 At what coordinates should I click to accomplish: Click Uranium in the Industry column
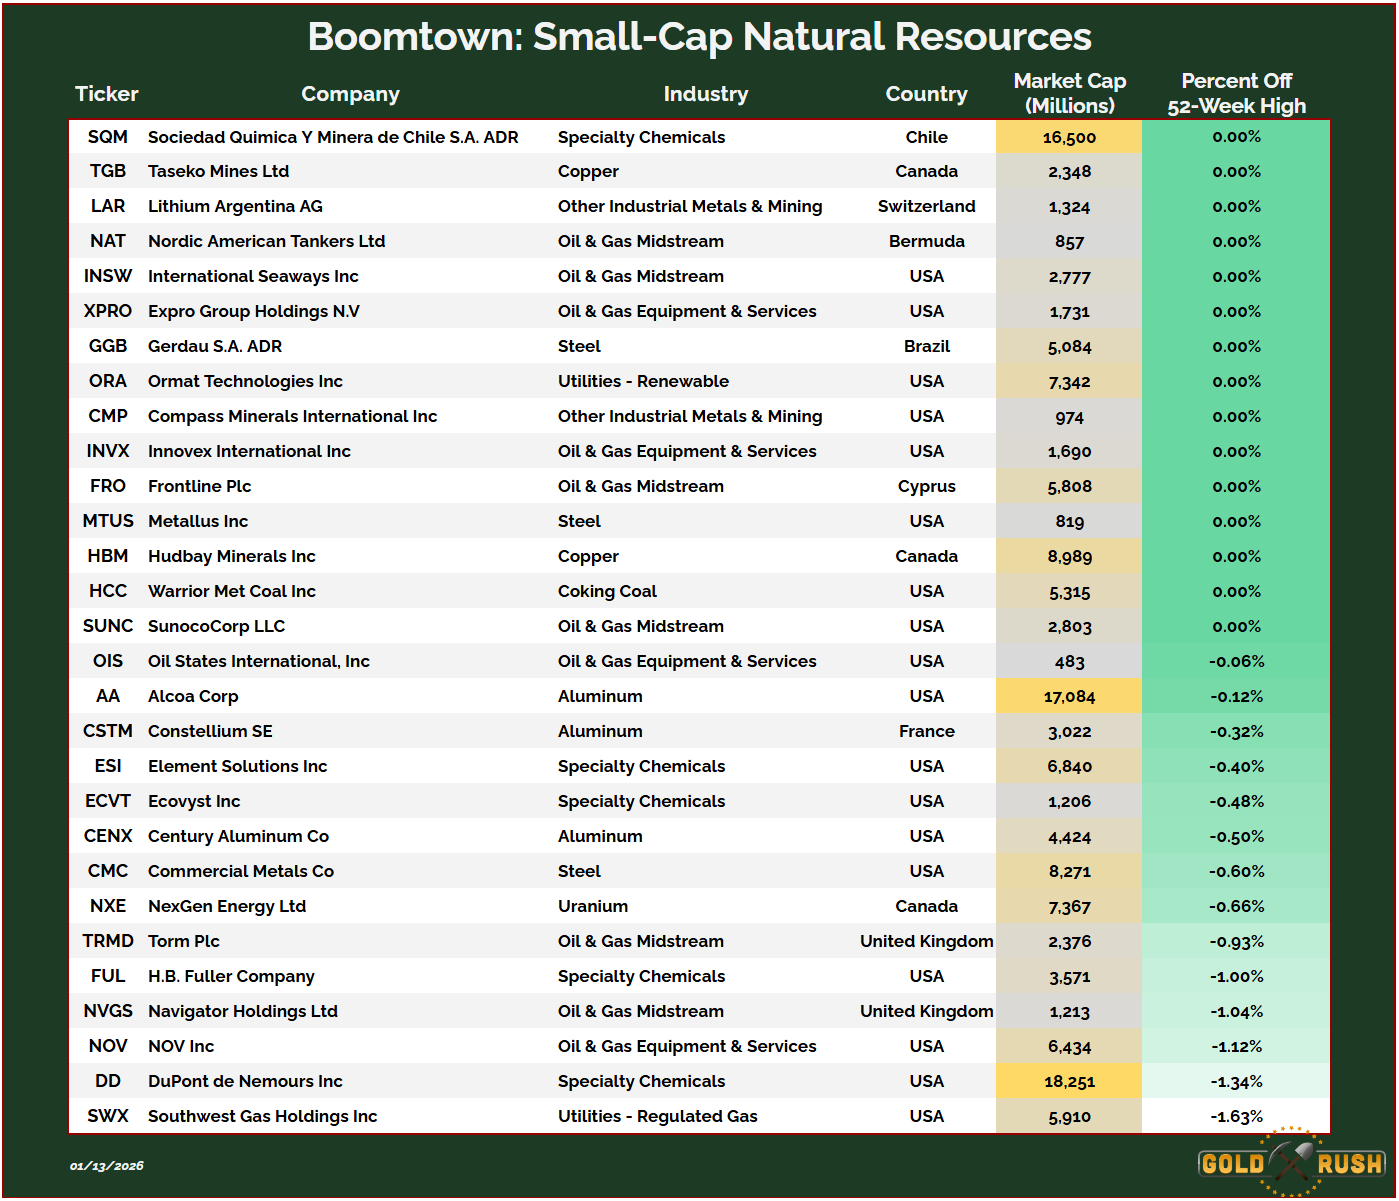(x=593, y=906)
